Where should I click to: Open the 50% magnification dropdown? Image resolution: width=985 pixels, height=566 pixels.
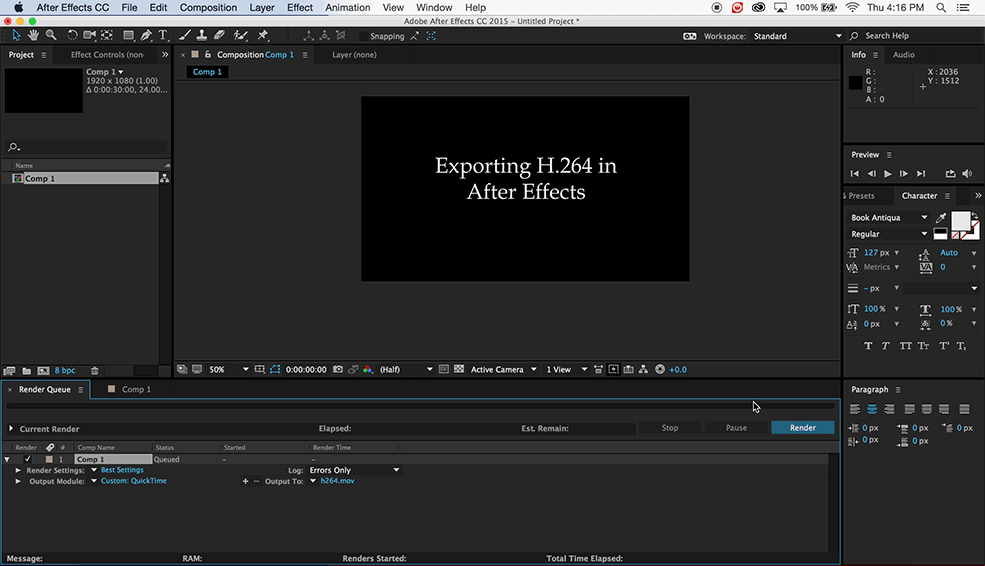pyautogui.click(x=229, y=369)
